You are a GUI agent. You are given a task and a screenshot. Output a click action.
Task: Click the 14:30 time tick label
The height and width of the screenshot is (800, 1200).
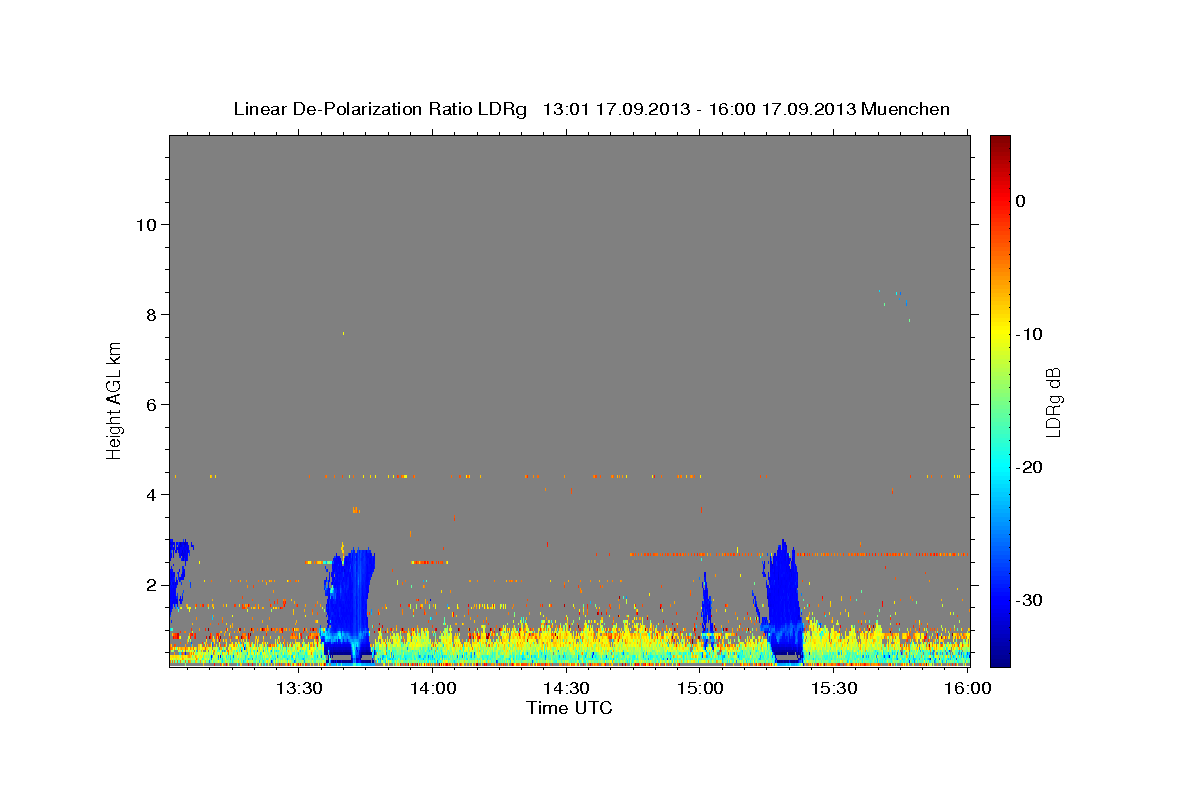pyautogui.click(x=566, y=688)
